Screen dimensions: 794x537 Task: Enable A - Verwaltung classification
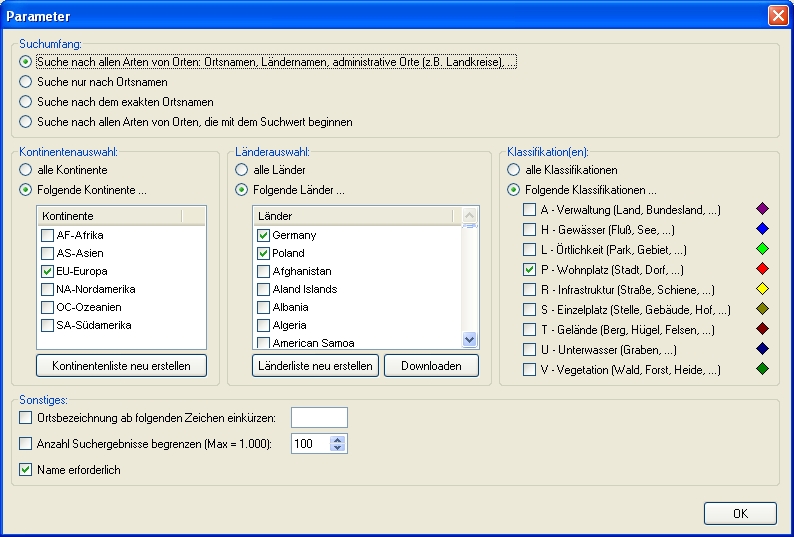coord(529,210)
